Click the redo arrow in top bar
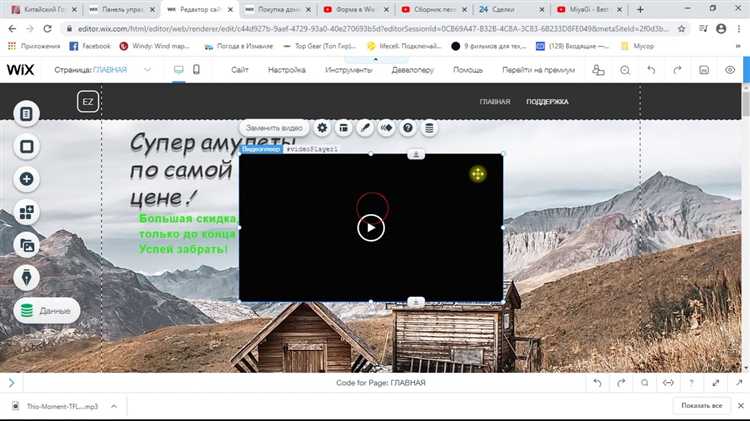The image size is (750, 421). (677, 70)
